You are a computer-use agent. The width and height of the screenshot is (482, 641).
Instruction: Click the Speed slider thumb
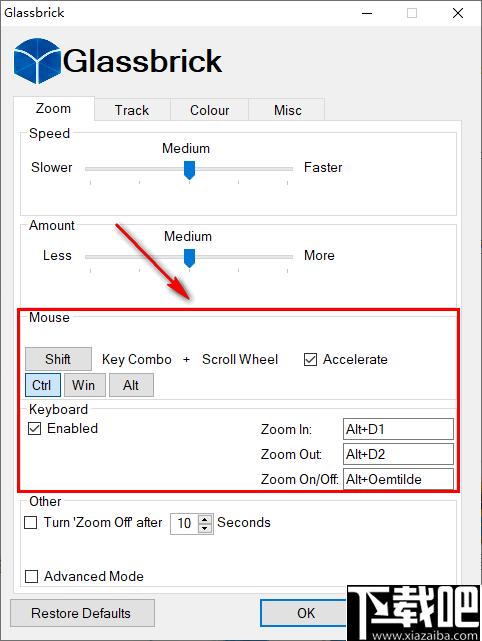(x=189, y=170)
